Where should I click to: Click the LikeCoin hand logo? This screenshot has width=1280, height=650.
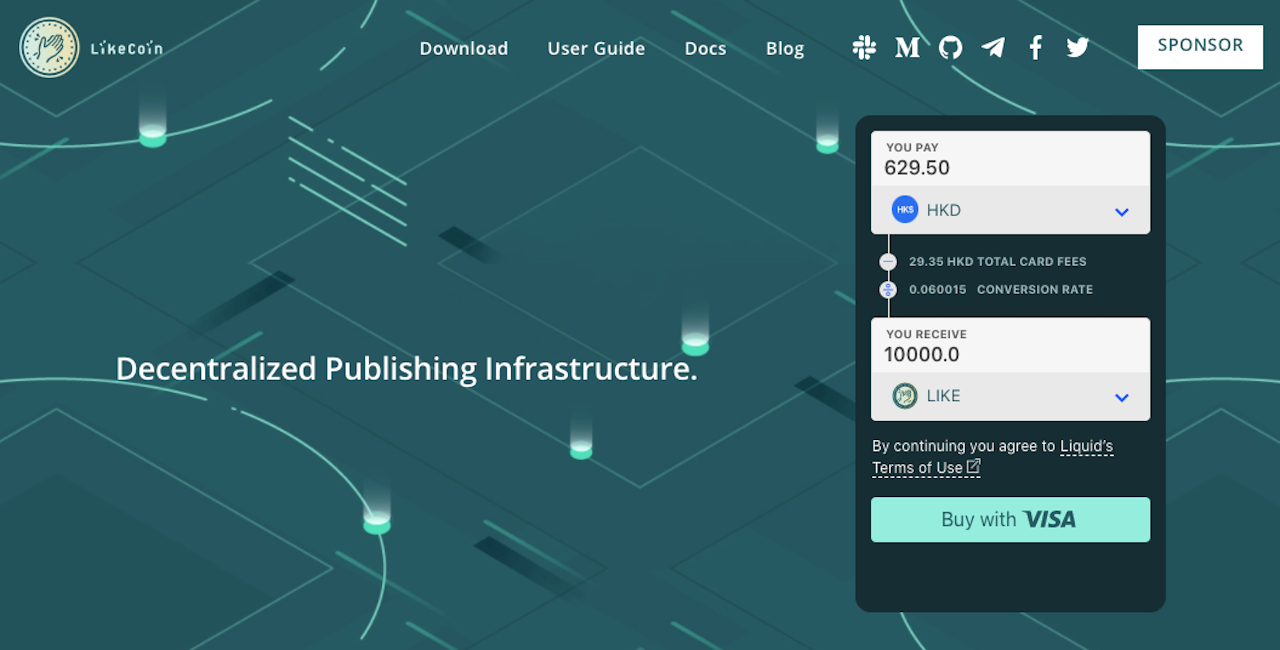[49, 47]
